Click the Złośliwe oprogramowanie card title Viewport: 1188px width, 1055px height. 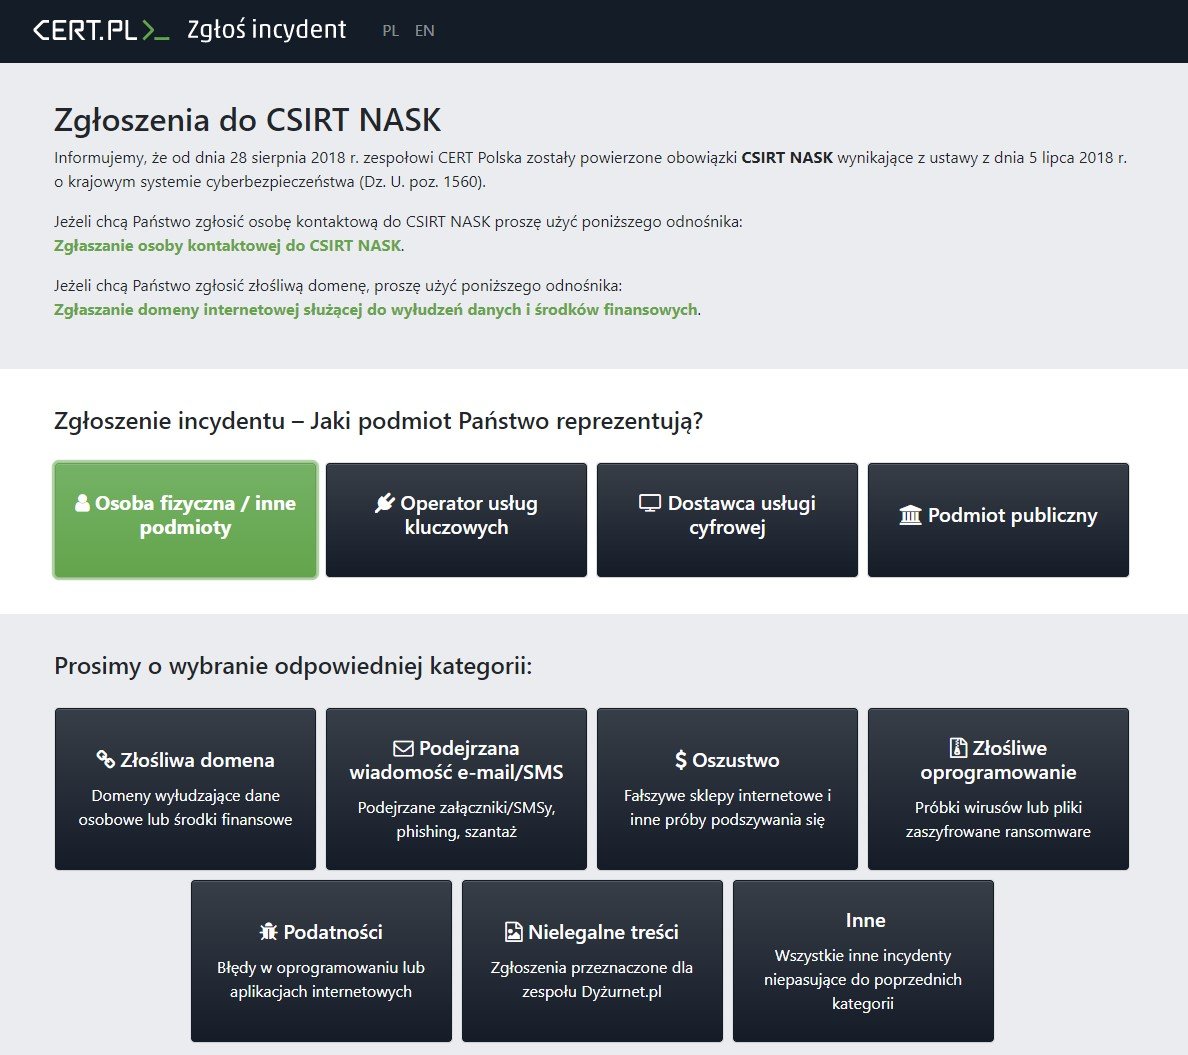click(x=999, y=760)
